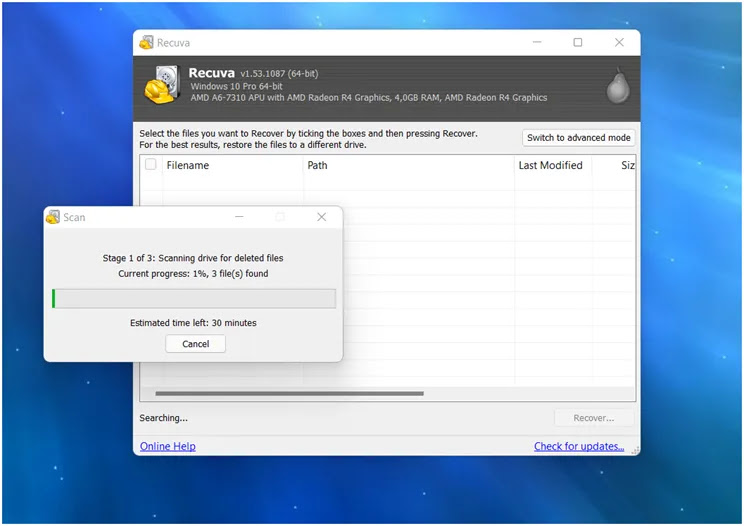Minimize the Recuva main window
Image resolution: width=744 pixels, height=526 pixels.
537,42
